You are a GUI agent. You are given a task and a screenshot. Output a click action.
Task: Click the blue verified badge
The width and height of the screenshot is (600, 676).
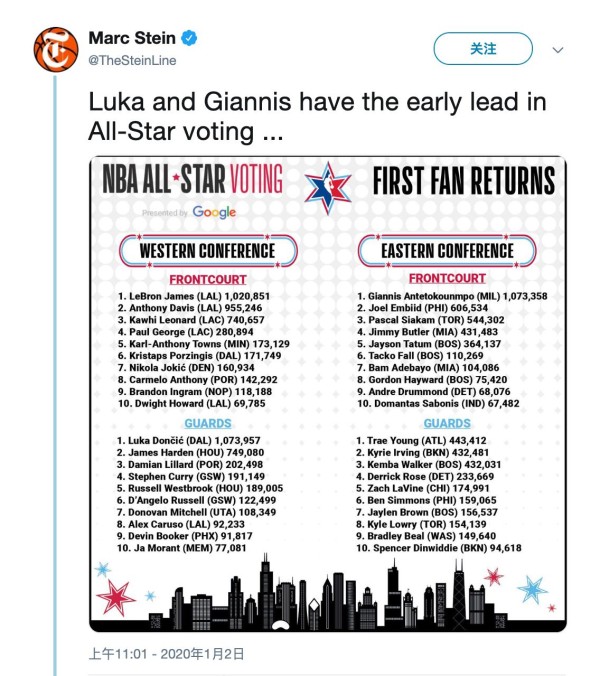189,38
